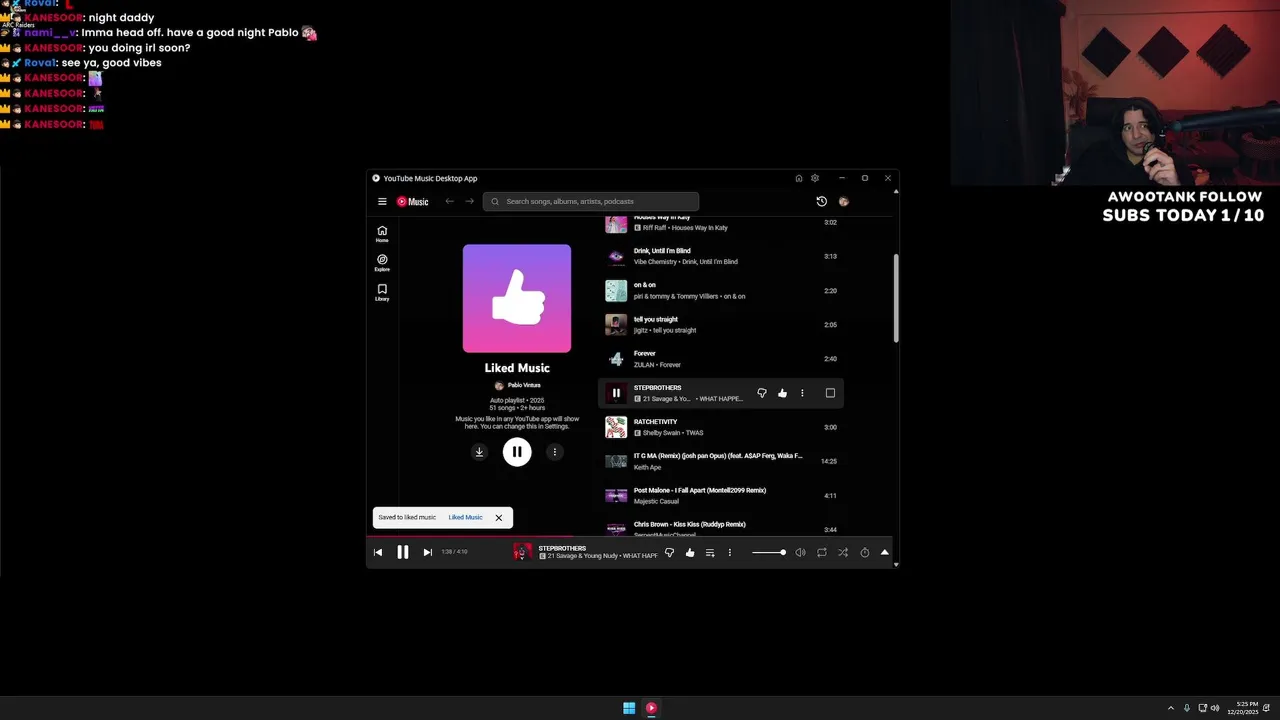Screen dimensions: 1280x720
Task: Toggle like in the player bar
Action: (x=690, y=552)
